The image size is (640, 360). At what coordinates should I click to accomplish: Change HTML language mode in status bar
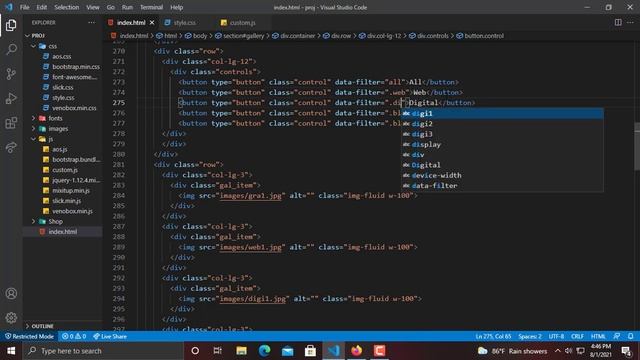pyautogui.click(x=598, y=336)
